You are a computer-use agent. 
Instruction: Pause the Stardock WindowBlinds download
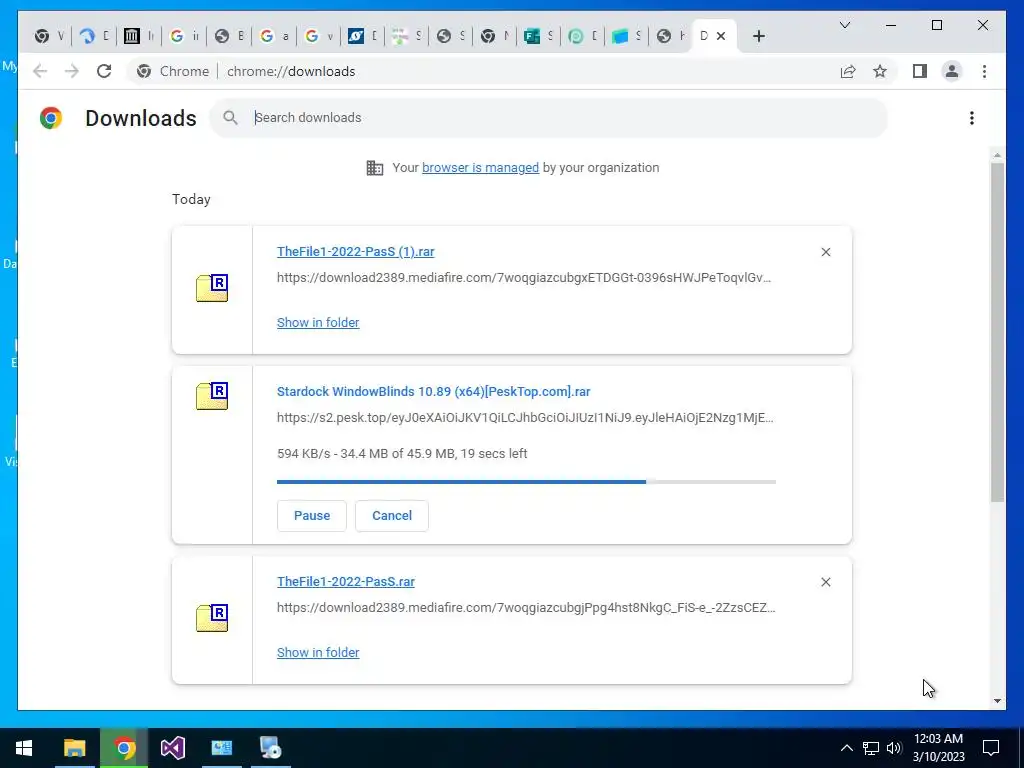click(312, 516)
